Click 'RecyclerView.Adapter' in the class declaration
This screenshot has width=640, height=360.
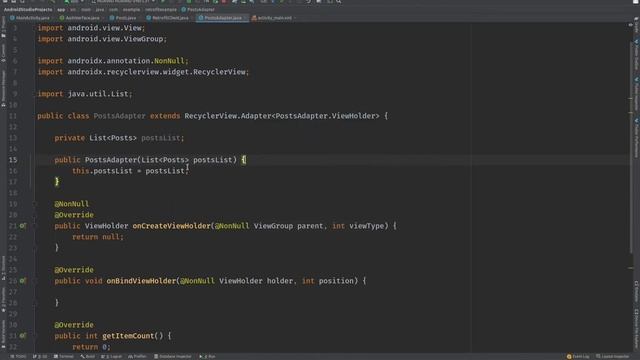(227, 116)
